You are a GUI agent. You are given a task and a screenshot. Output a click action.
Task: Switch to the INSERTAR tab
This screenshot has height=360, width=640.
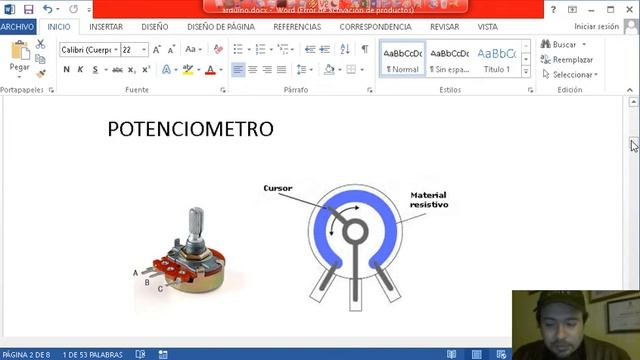(106, 27)
